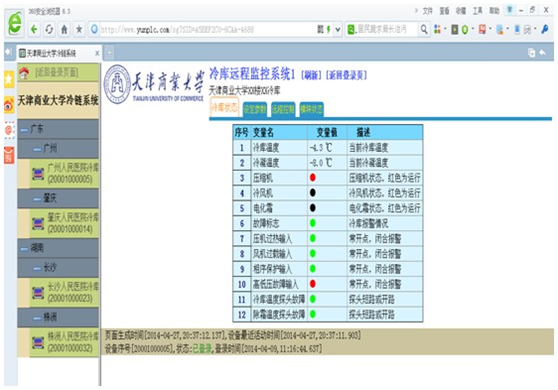The height and width of the screenshot is (390, 558).
Task: Select 广州人民医院冷库 device icon
Action: (x=38, y=174)
